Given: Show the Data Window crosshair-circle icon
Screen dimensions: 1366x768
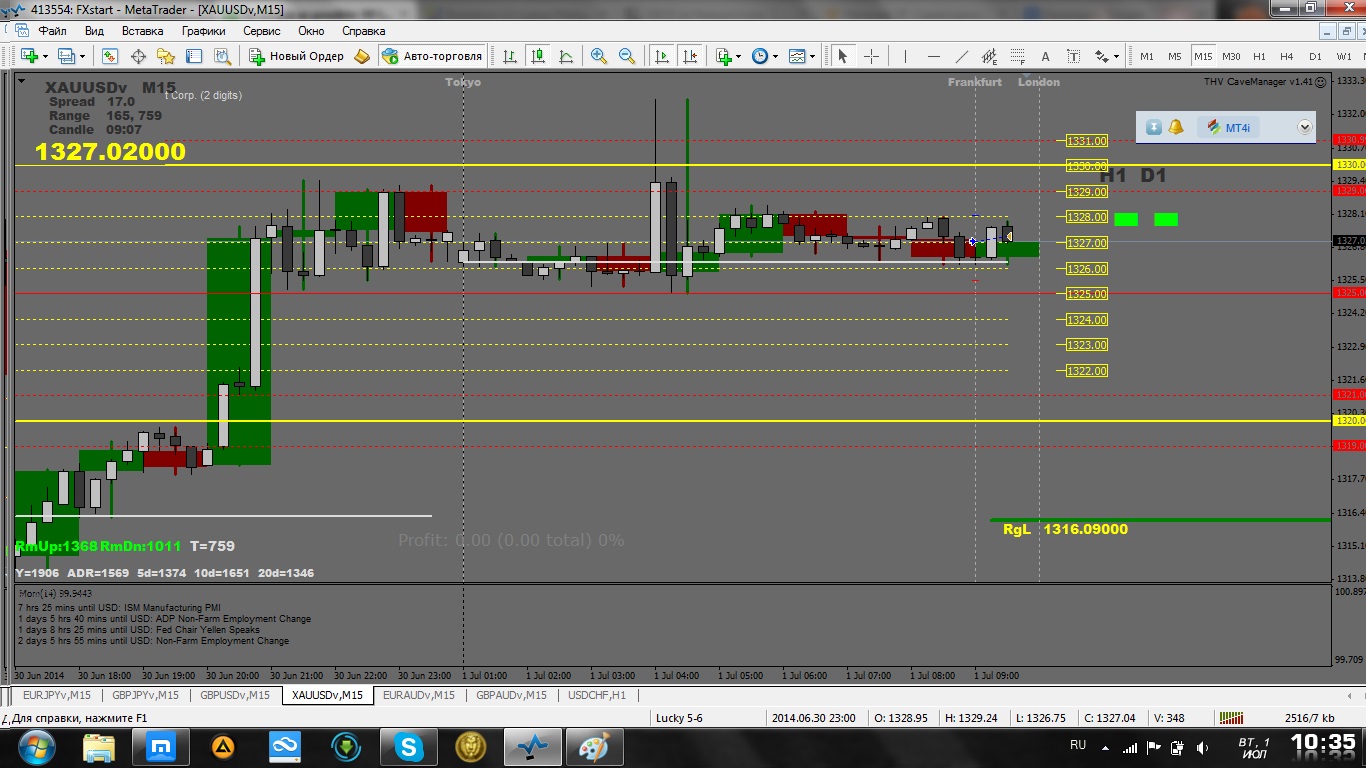Looking at the screenshot, I should point(138,56).
